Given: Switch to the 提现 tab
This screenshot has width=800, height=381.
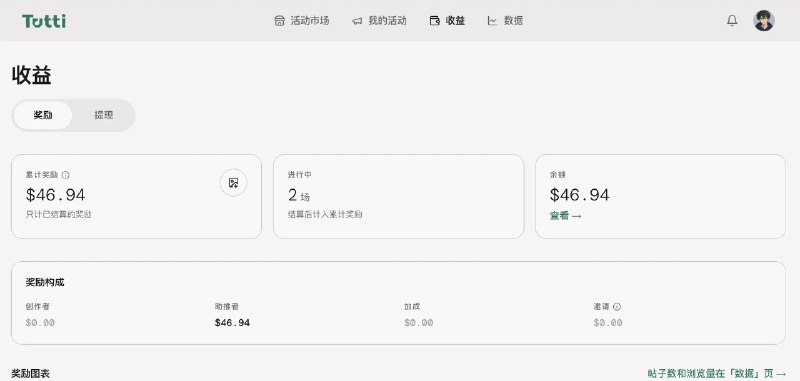Looking at the screenshot, I should pyautogui.click(x=104, y=115).
